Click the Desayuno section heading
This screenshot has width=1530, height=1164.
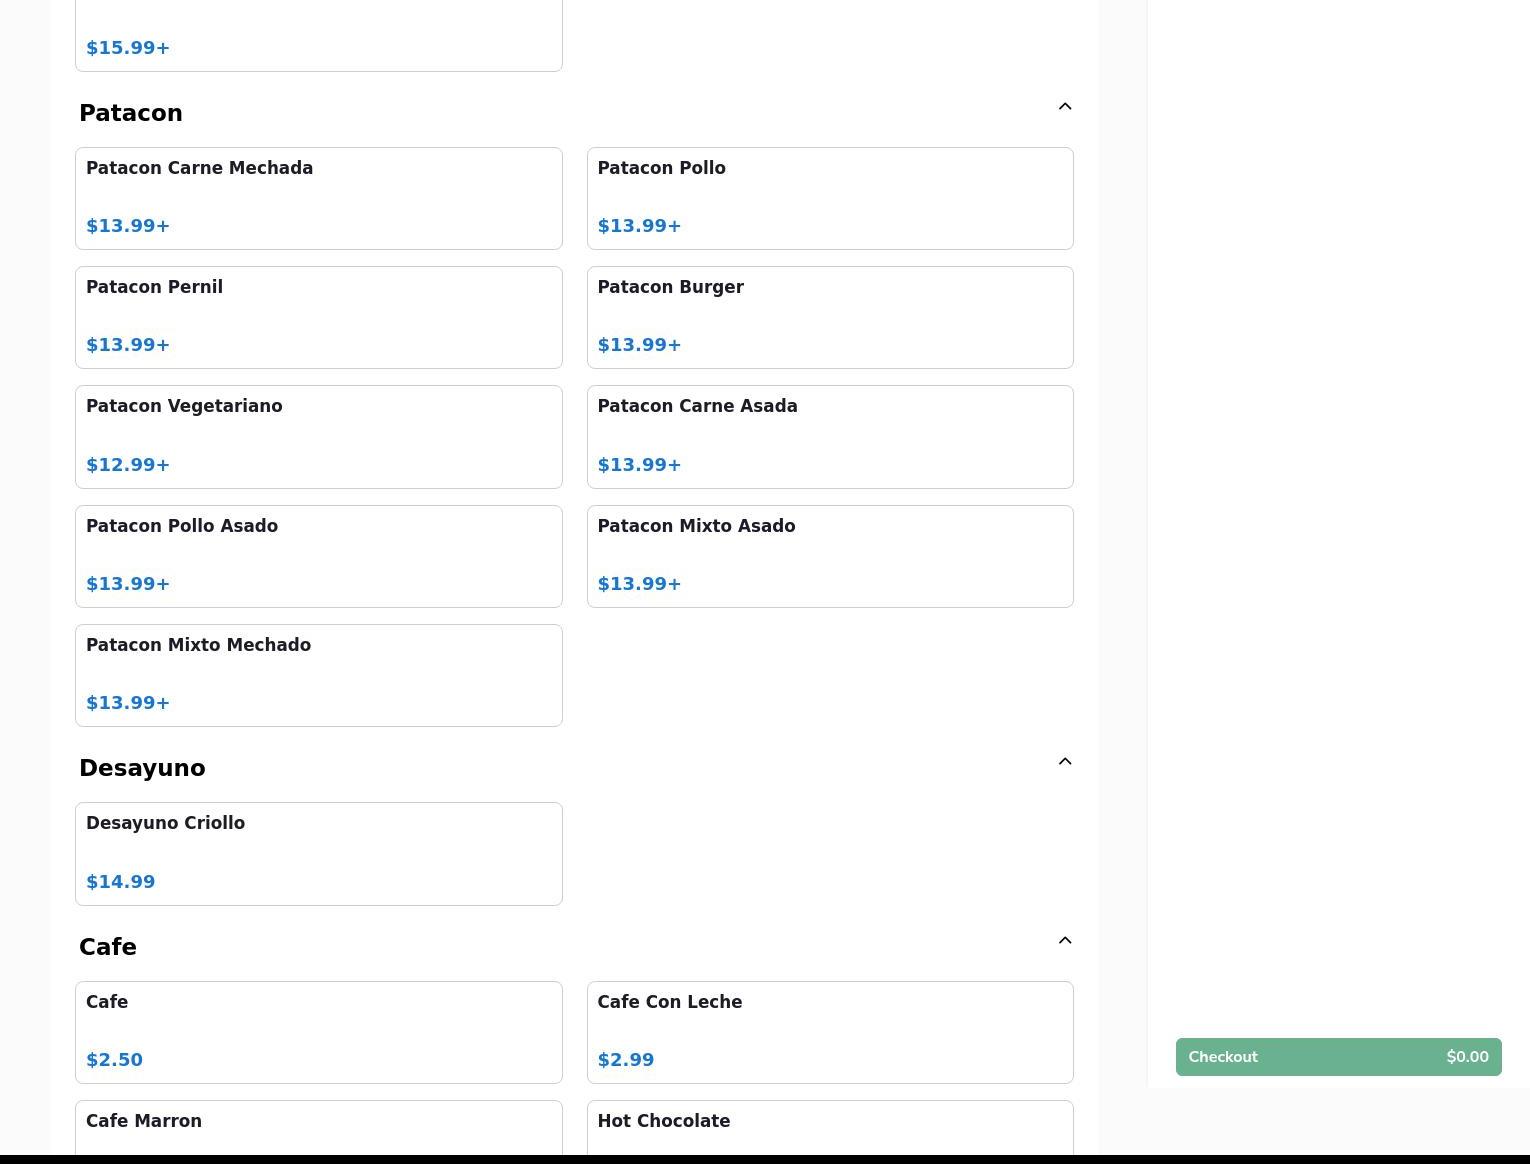[142, 768]
